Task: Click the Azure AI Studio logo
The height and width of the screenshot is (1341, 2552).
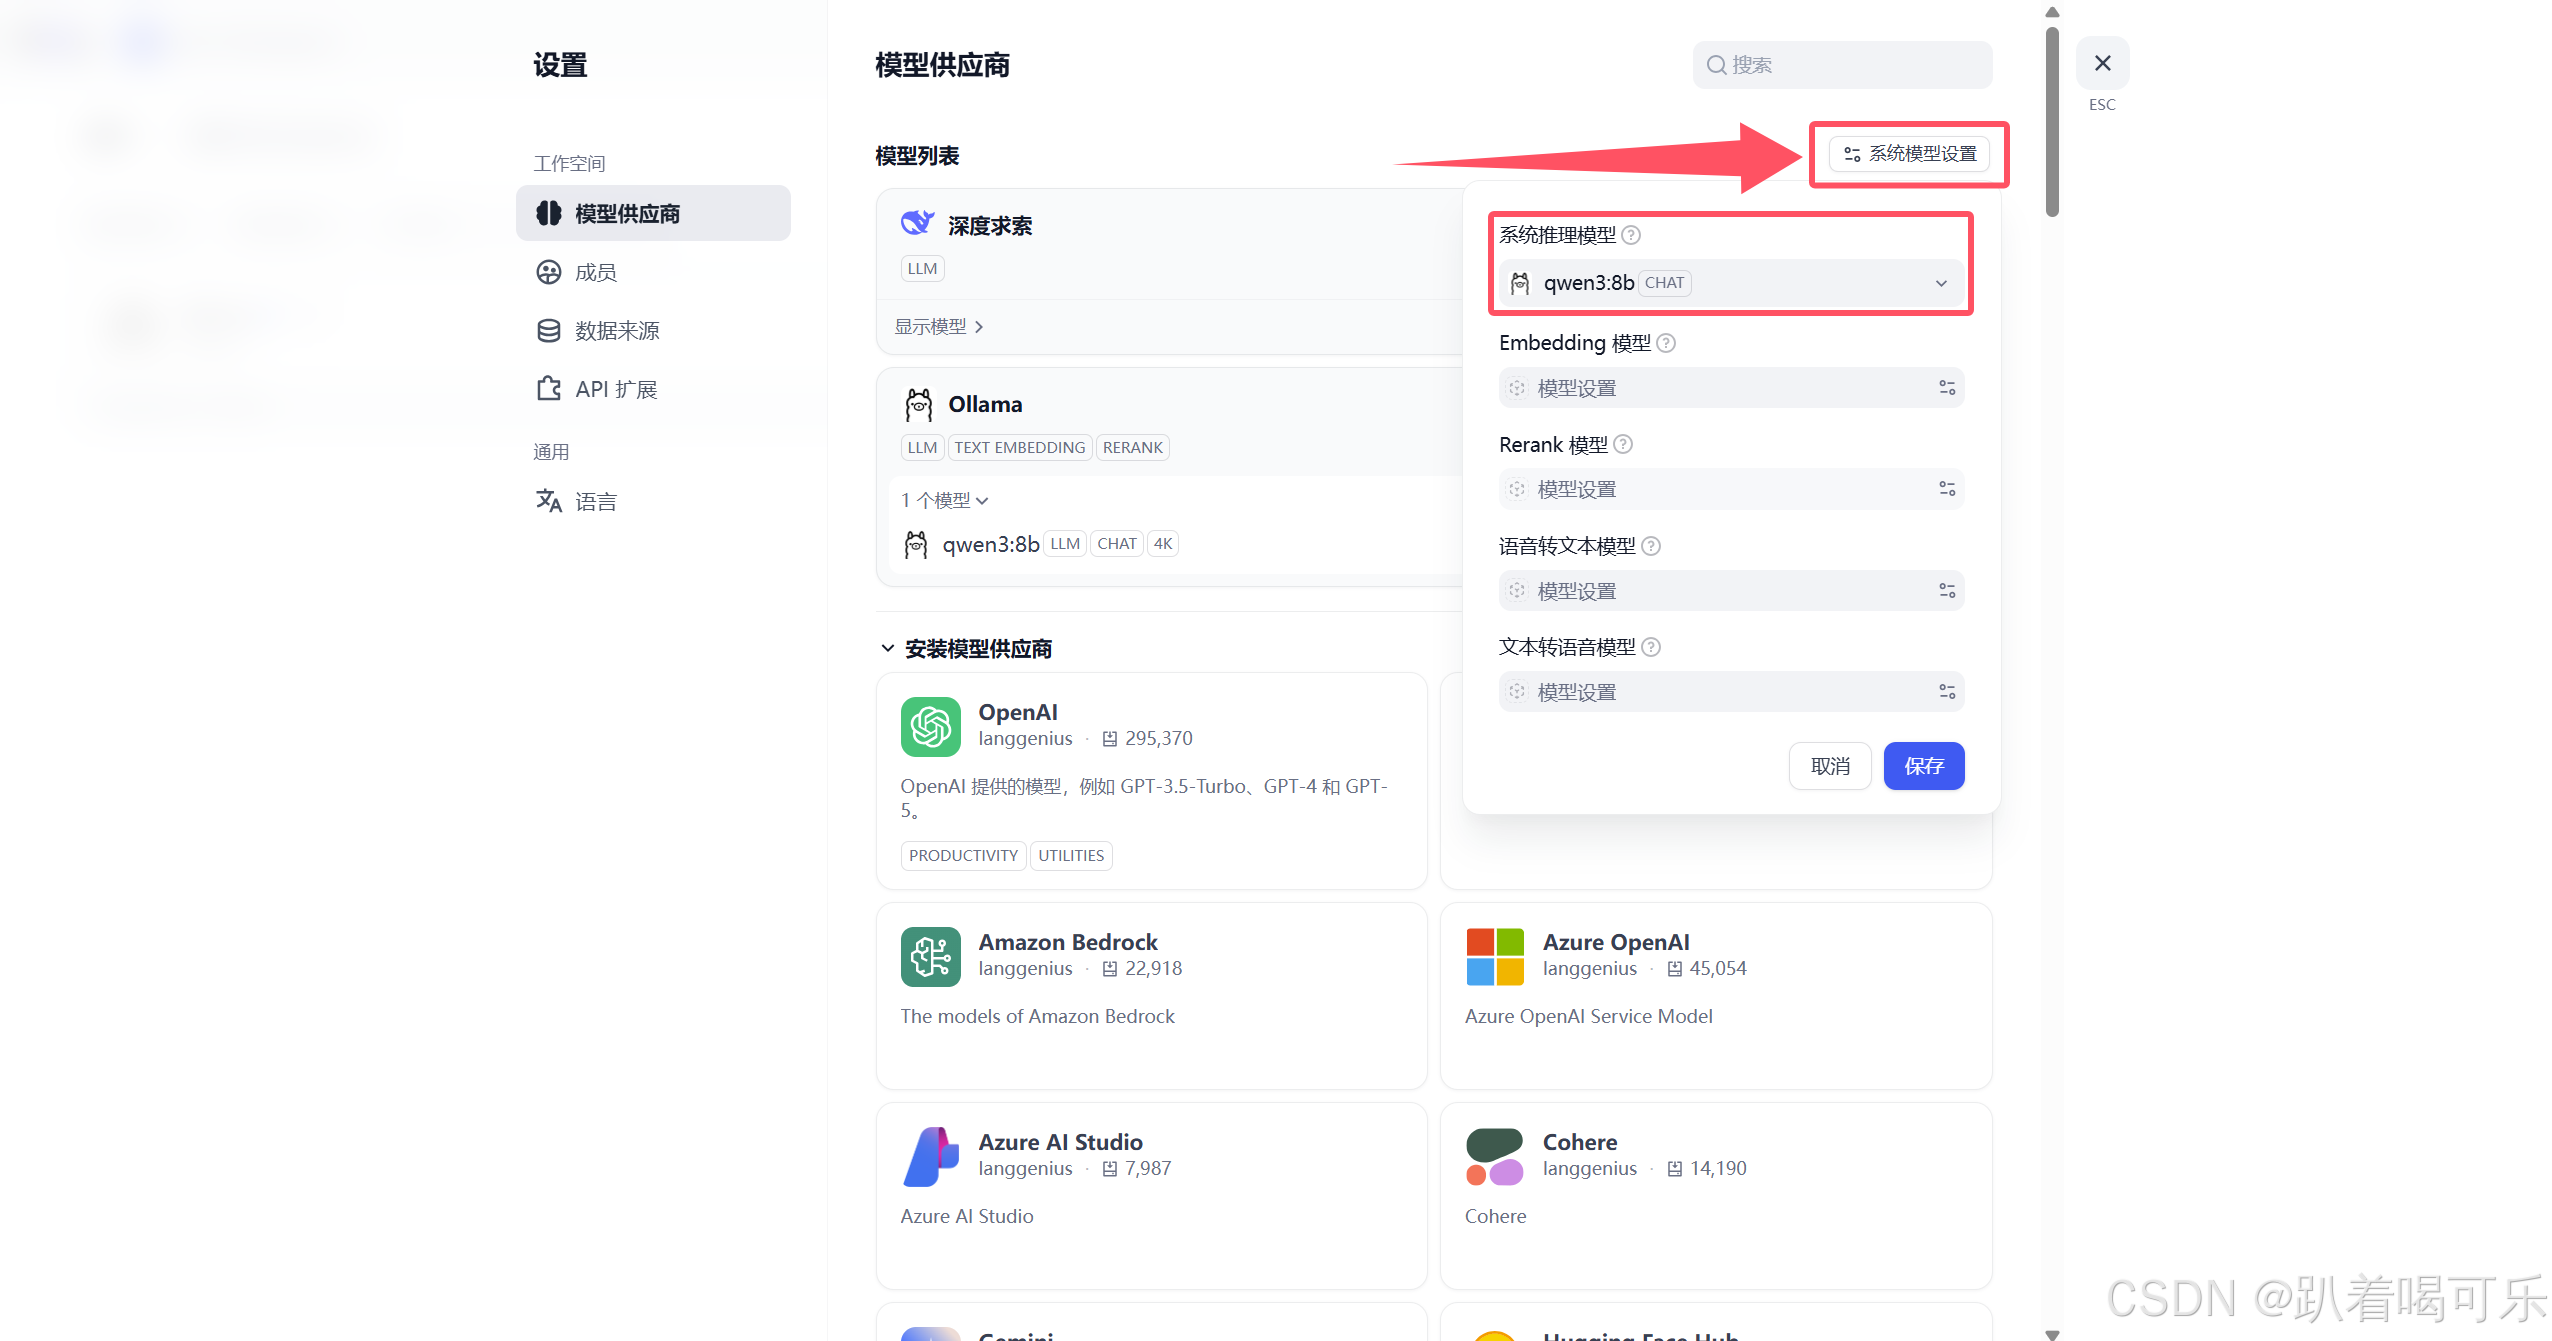Action: 930,1157
